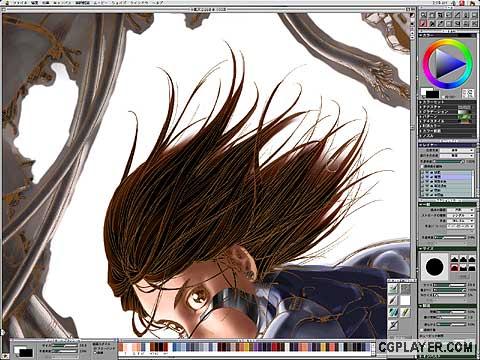Select first radio option in bottom control bar

(x=94, y=348)
